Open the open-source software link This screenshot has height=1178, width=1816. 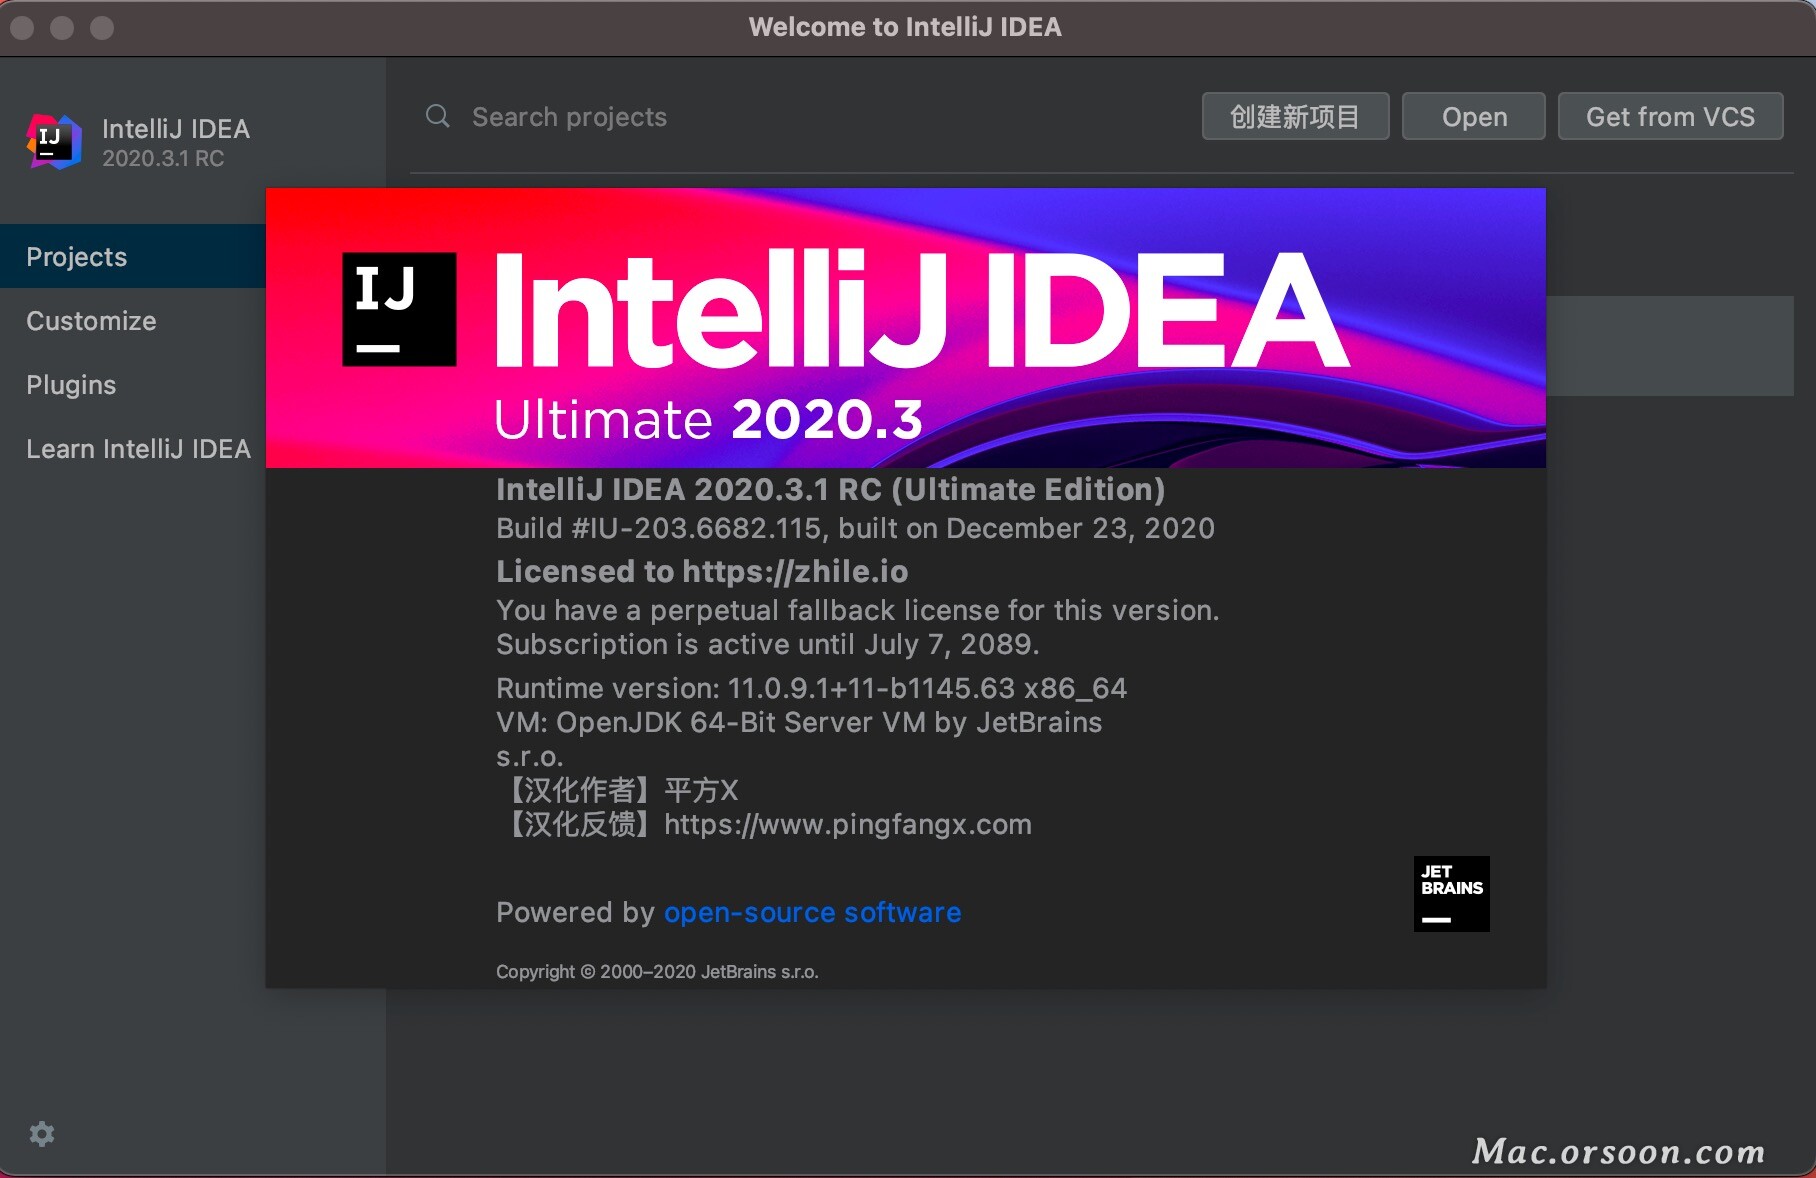coord(812,912)
